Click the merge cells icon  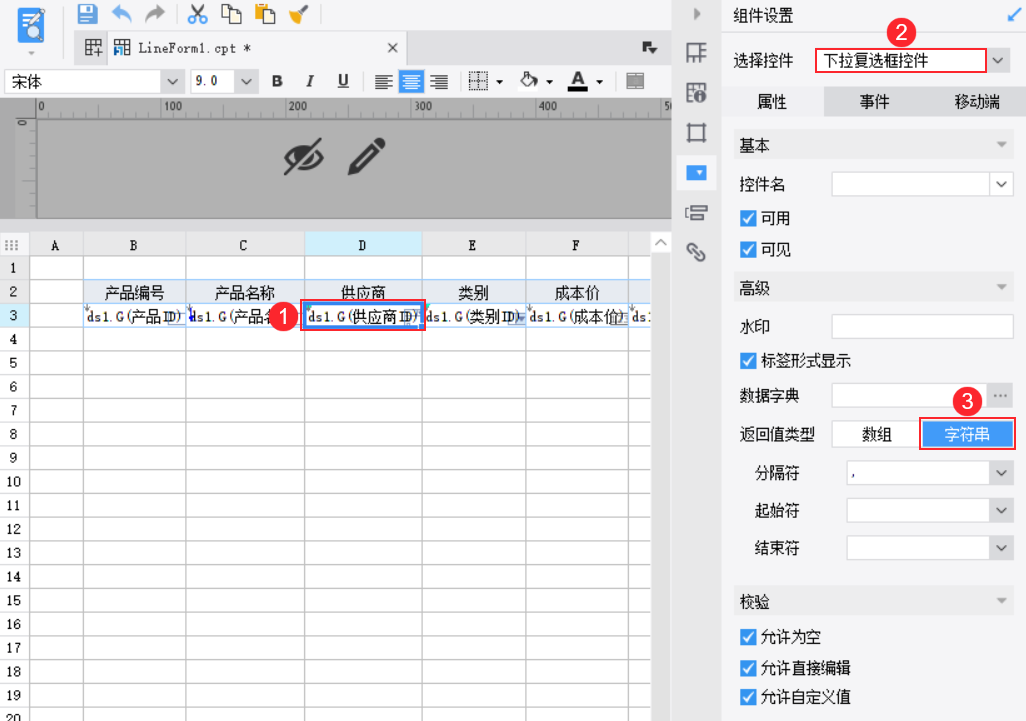[635, 81]
